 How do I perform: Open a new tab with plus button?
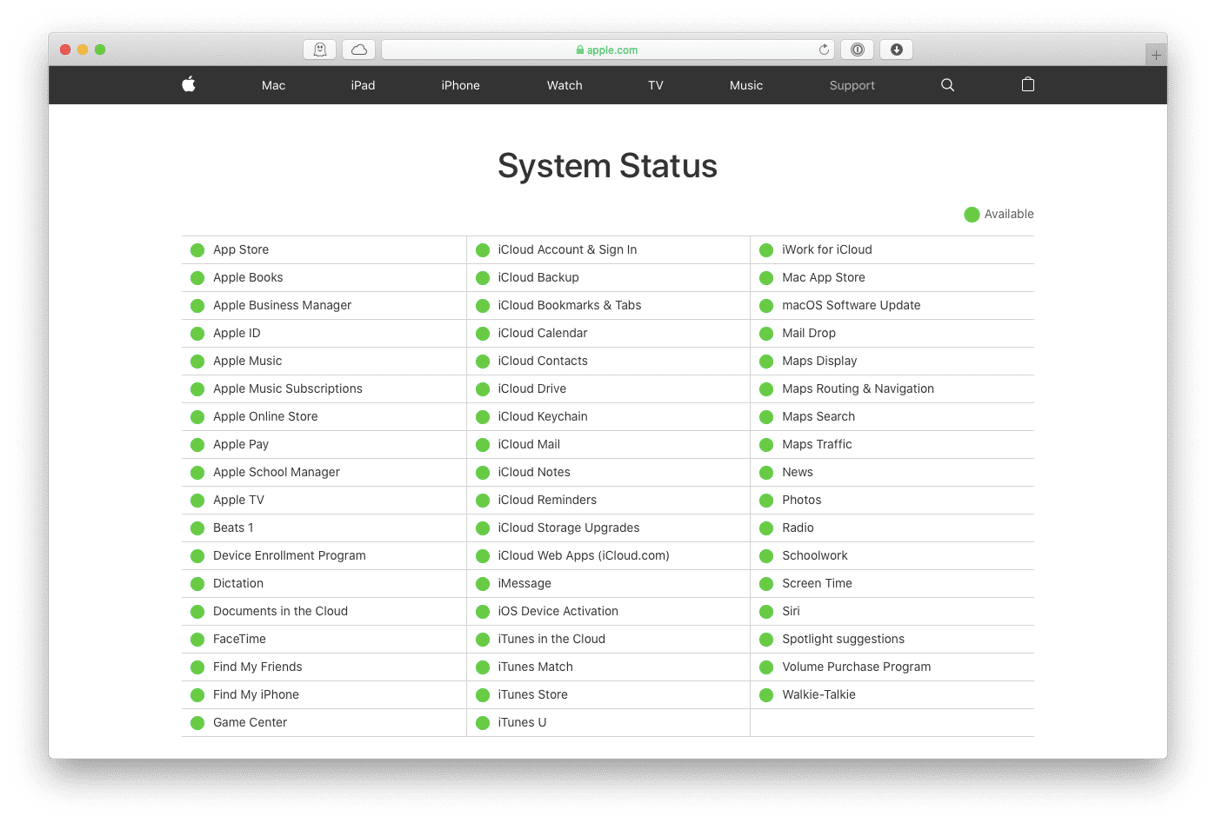pyautogui.click(x=1156, y=55)
